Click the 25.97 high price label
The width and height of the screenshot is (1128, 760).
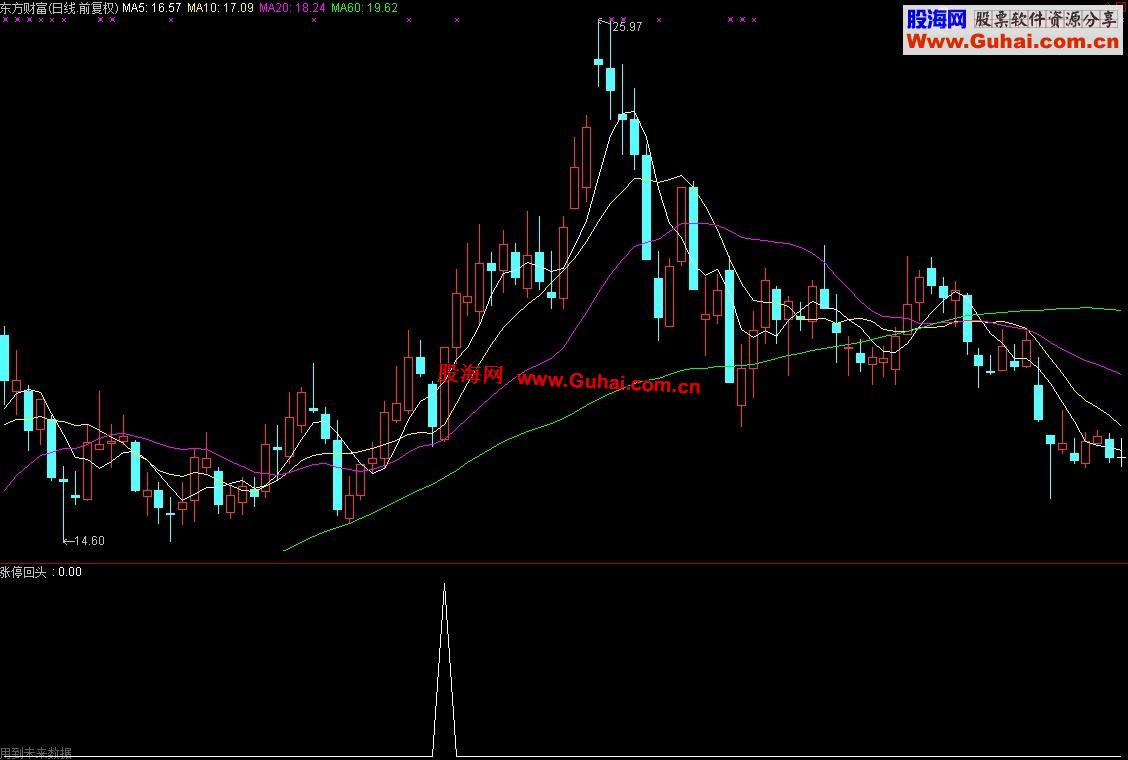627,27
